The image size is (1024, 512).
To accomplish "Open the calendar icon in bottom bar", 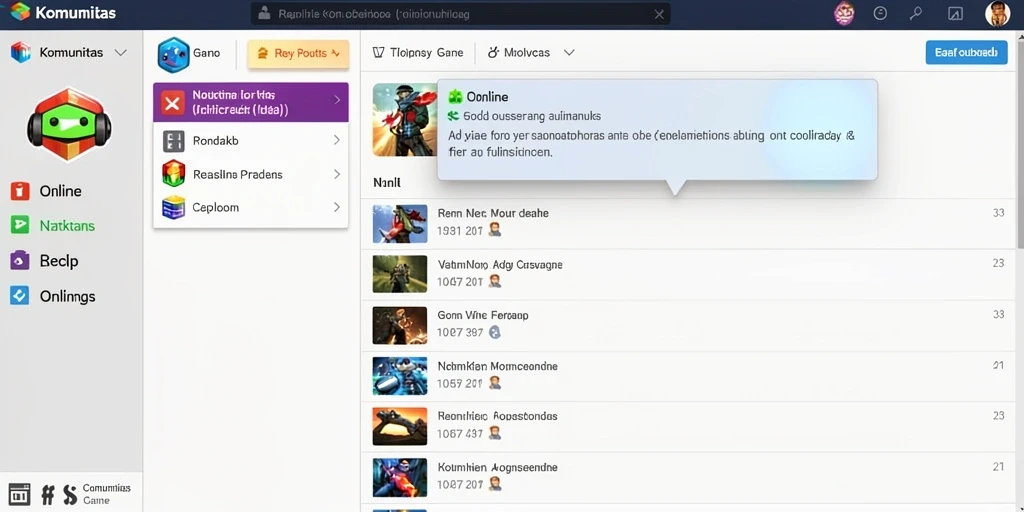I will [x=19, y=494].
